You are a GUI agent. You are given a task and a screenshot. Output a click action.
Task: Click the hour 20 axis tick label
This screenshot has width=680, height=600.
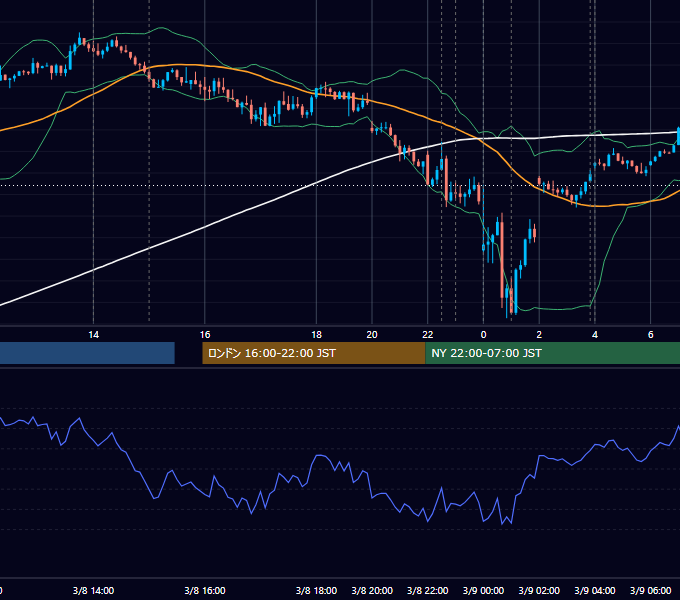pyautogui.click(x=372, y=335)
